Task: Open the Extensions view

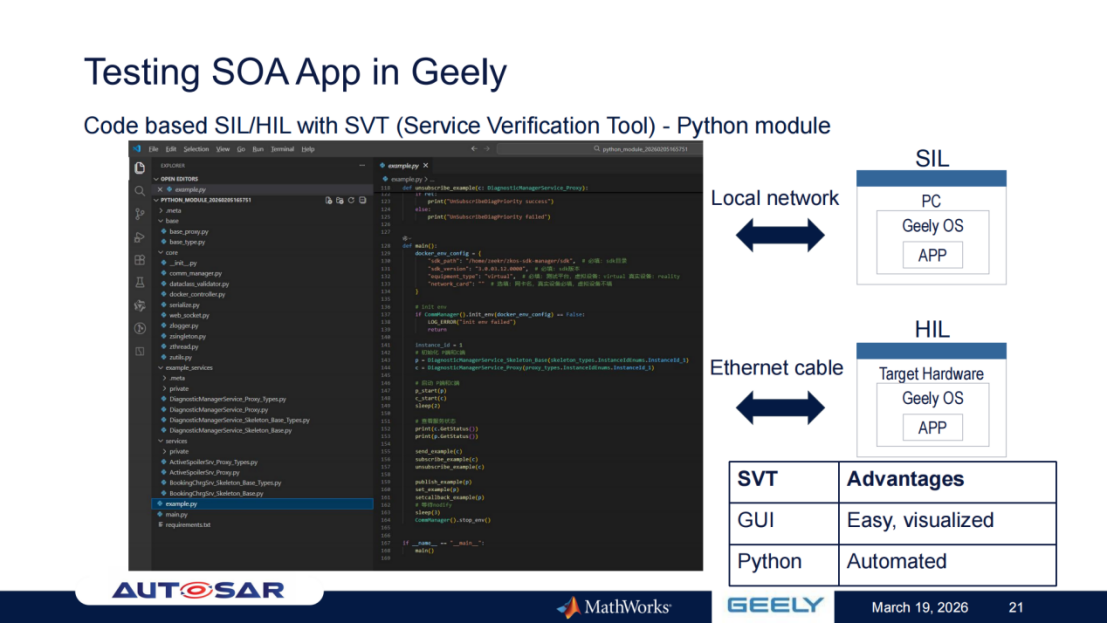Action: pyautogui.click(x=140, y=260)
